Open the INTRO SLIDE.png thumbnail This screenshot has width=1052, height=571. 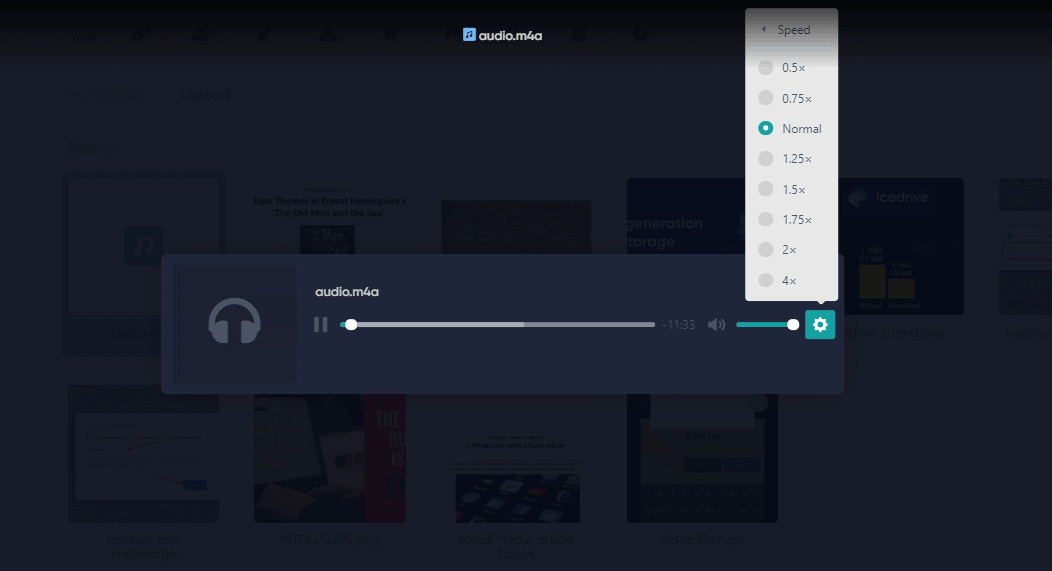[x=329, y=458]
